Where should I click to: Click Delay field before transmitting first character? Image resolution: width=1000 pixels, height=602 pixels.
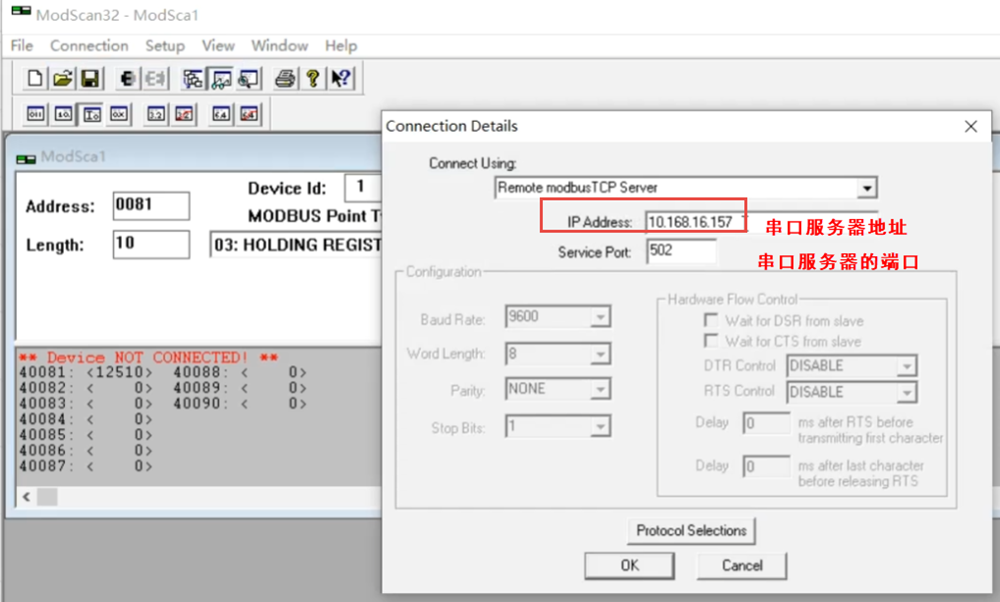[x=767, y=423]
